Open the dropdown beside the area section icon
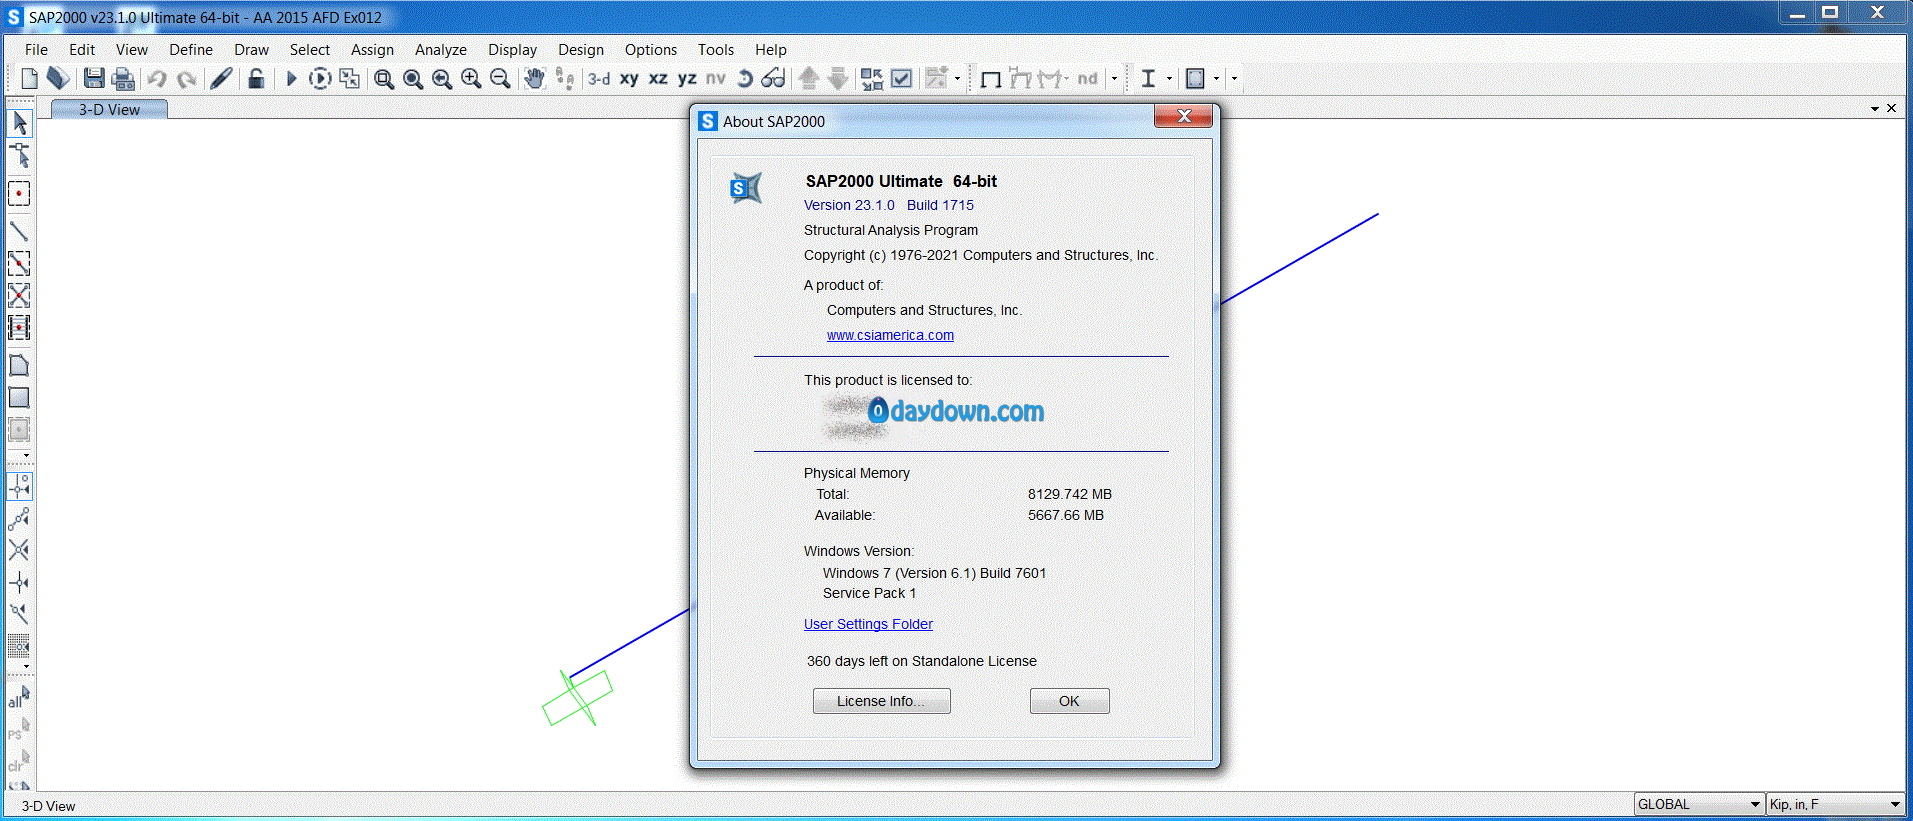 click(1216, 78)
